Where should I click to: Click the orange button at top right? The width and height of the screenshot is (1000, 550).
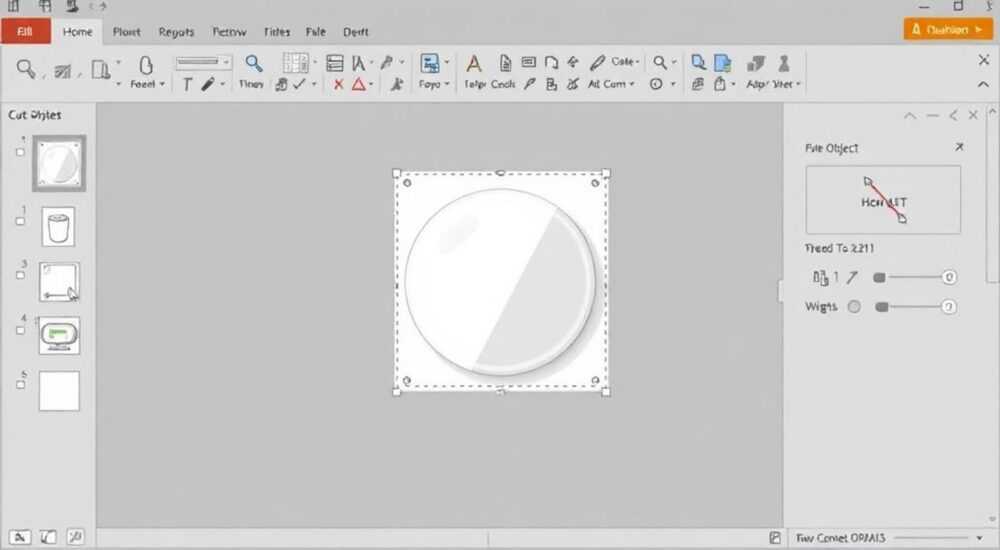pos(947,29)
